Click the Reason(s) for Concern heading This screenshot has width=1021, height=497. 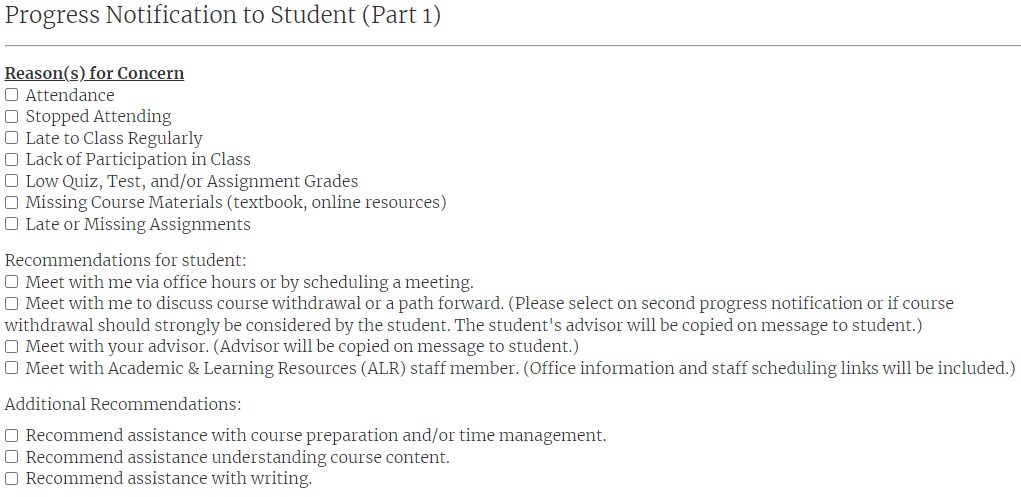[94, 73]
